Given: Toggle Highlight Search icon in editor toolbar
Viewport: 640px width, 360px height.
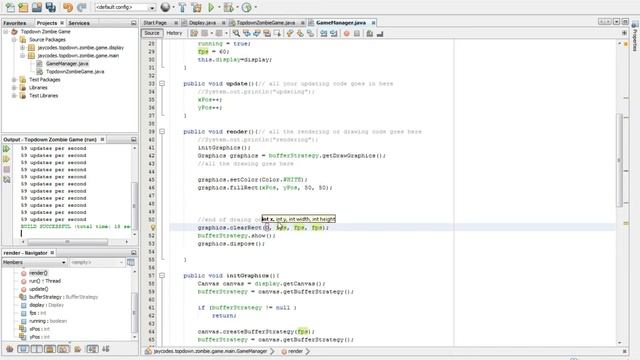Looking at the screenshot, I should coord(267,33).
